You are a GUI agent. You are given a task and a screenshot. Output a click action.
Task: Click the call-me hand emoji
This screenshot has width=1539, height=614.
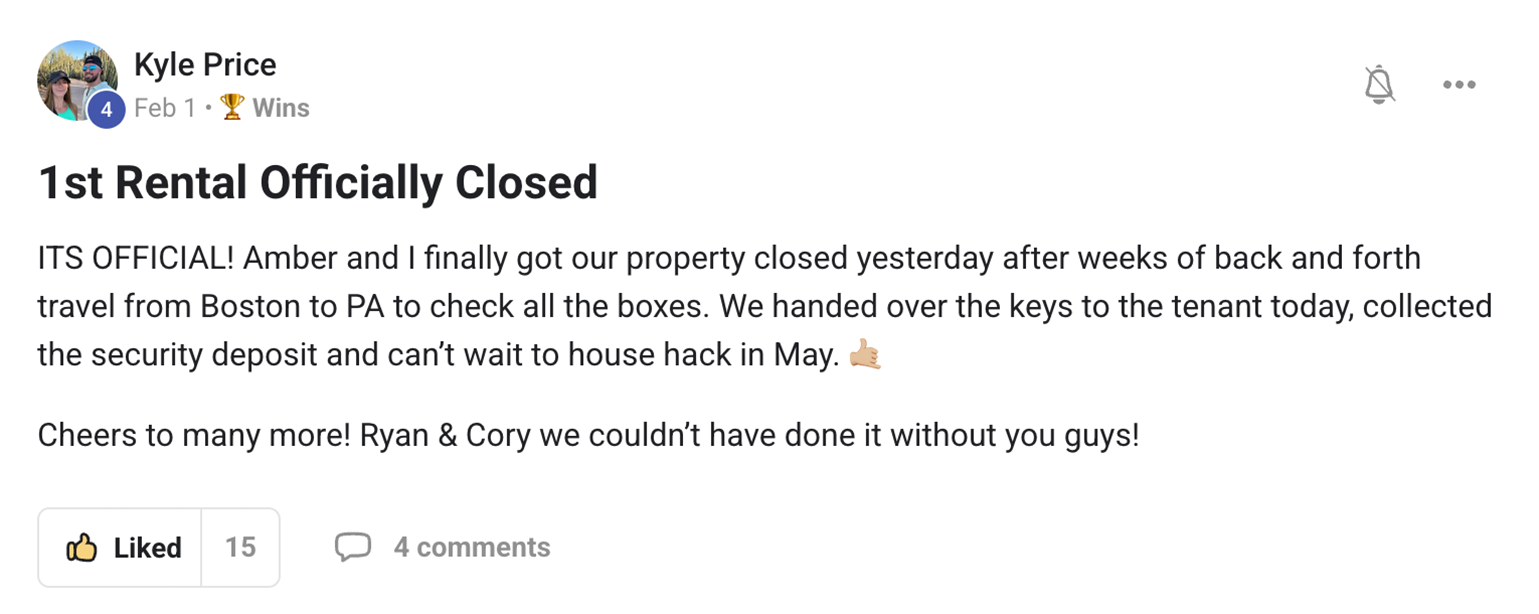tap(864, 354)
